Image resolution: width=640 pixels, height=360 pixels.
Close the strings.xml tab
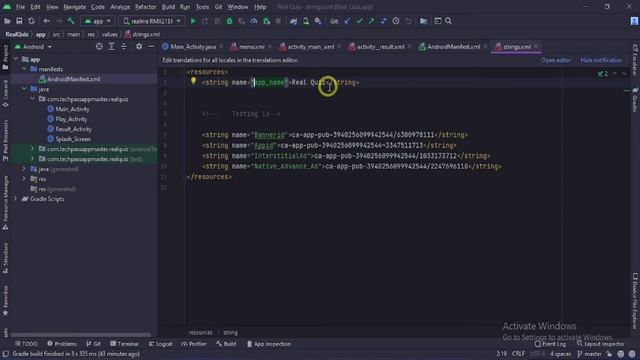(x=536, y=47)
